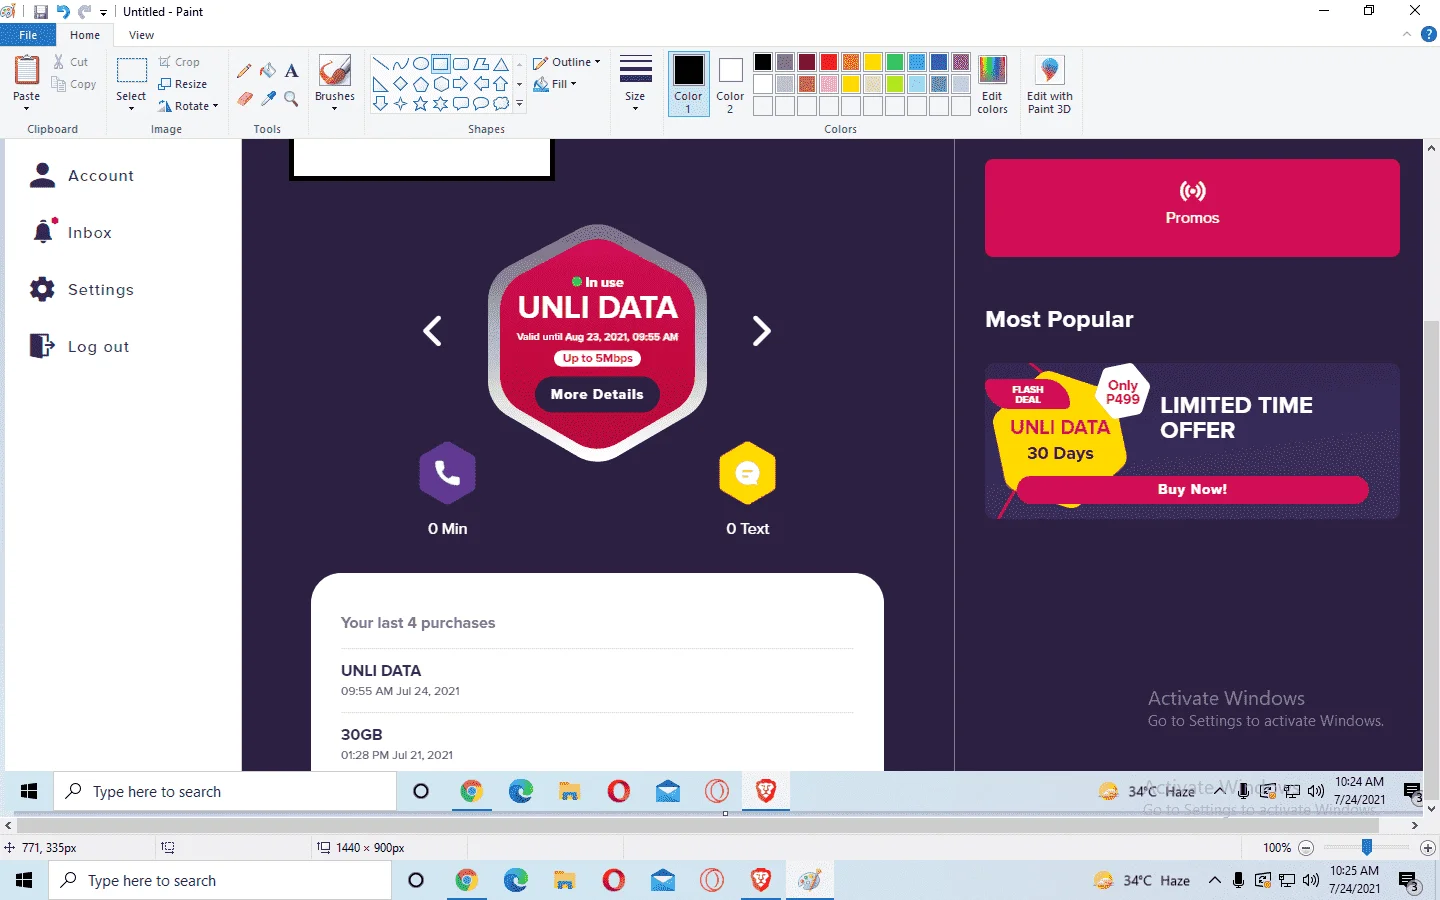The height and width of the screenshot is (900, 1440).
Task: Choose the Cloud callout shape
Action: point(501,103)
